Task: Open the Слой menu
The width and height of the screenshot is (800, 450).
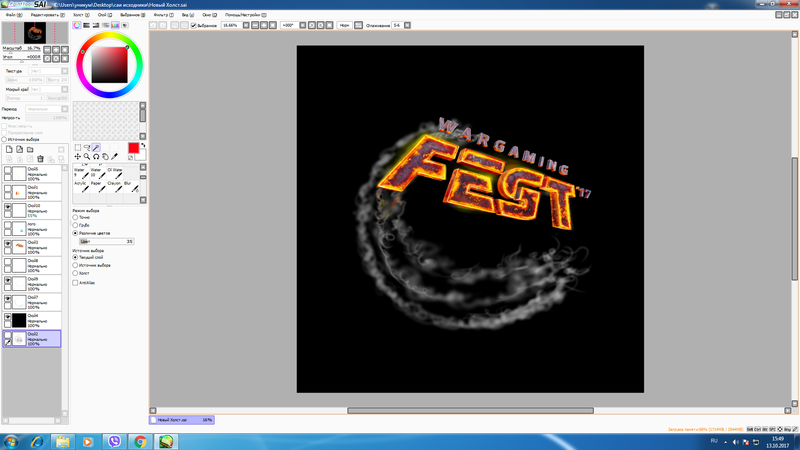Action: [x=105, y=15]
